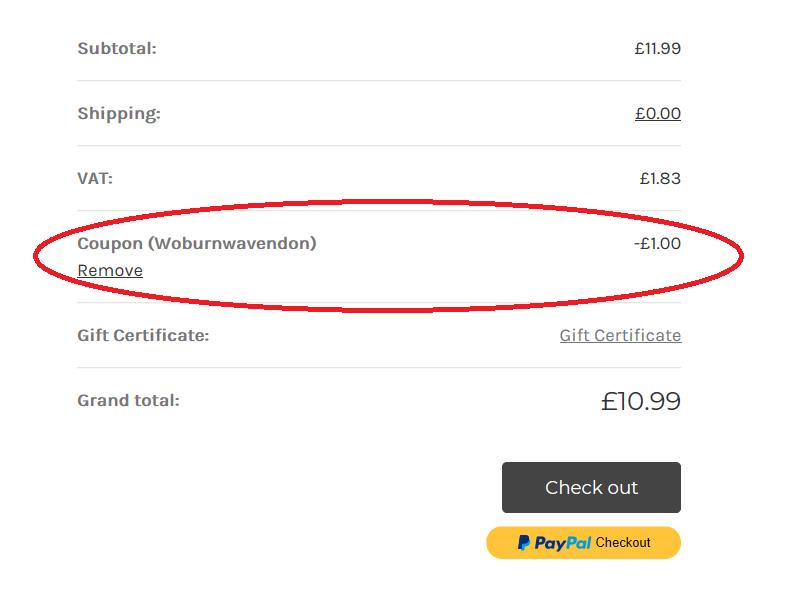Click the £11.99 subtotal amount
This screenshot has height=589, width=786.
click(x=658, y=48)
